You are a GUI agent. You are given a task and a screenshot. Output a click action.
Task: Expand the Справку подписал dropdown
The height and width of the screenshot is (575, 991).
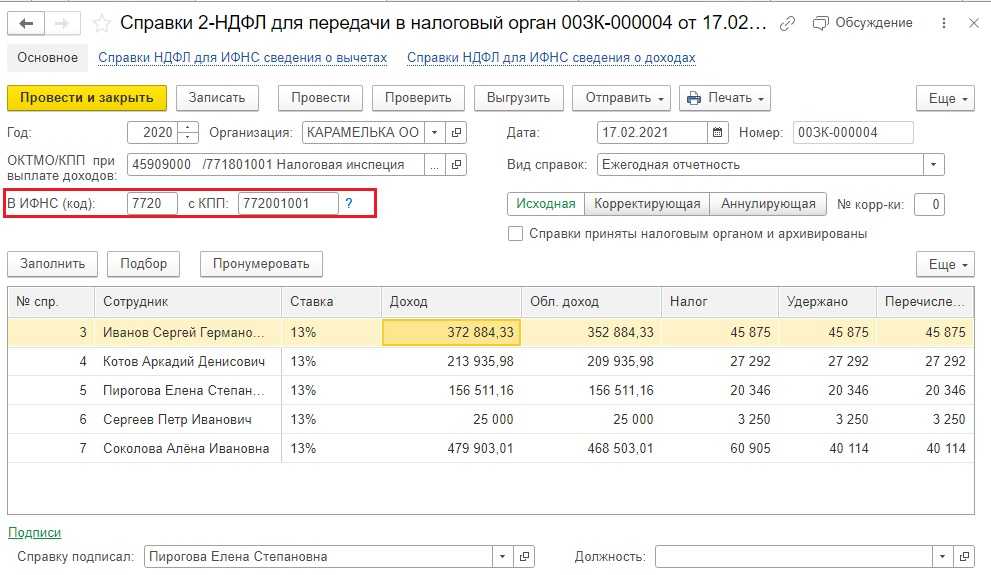coord(502,557)
